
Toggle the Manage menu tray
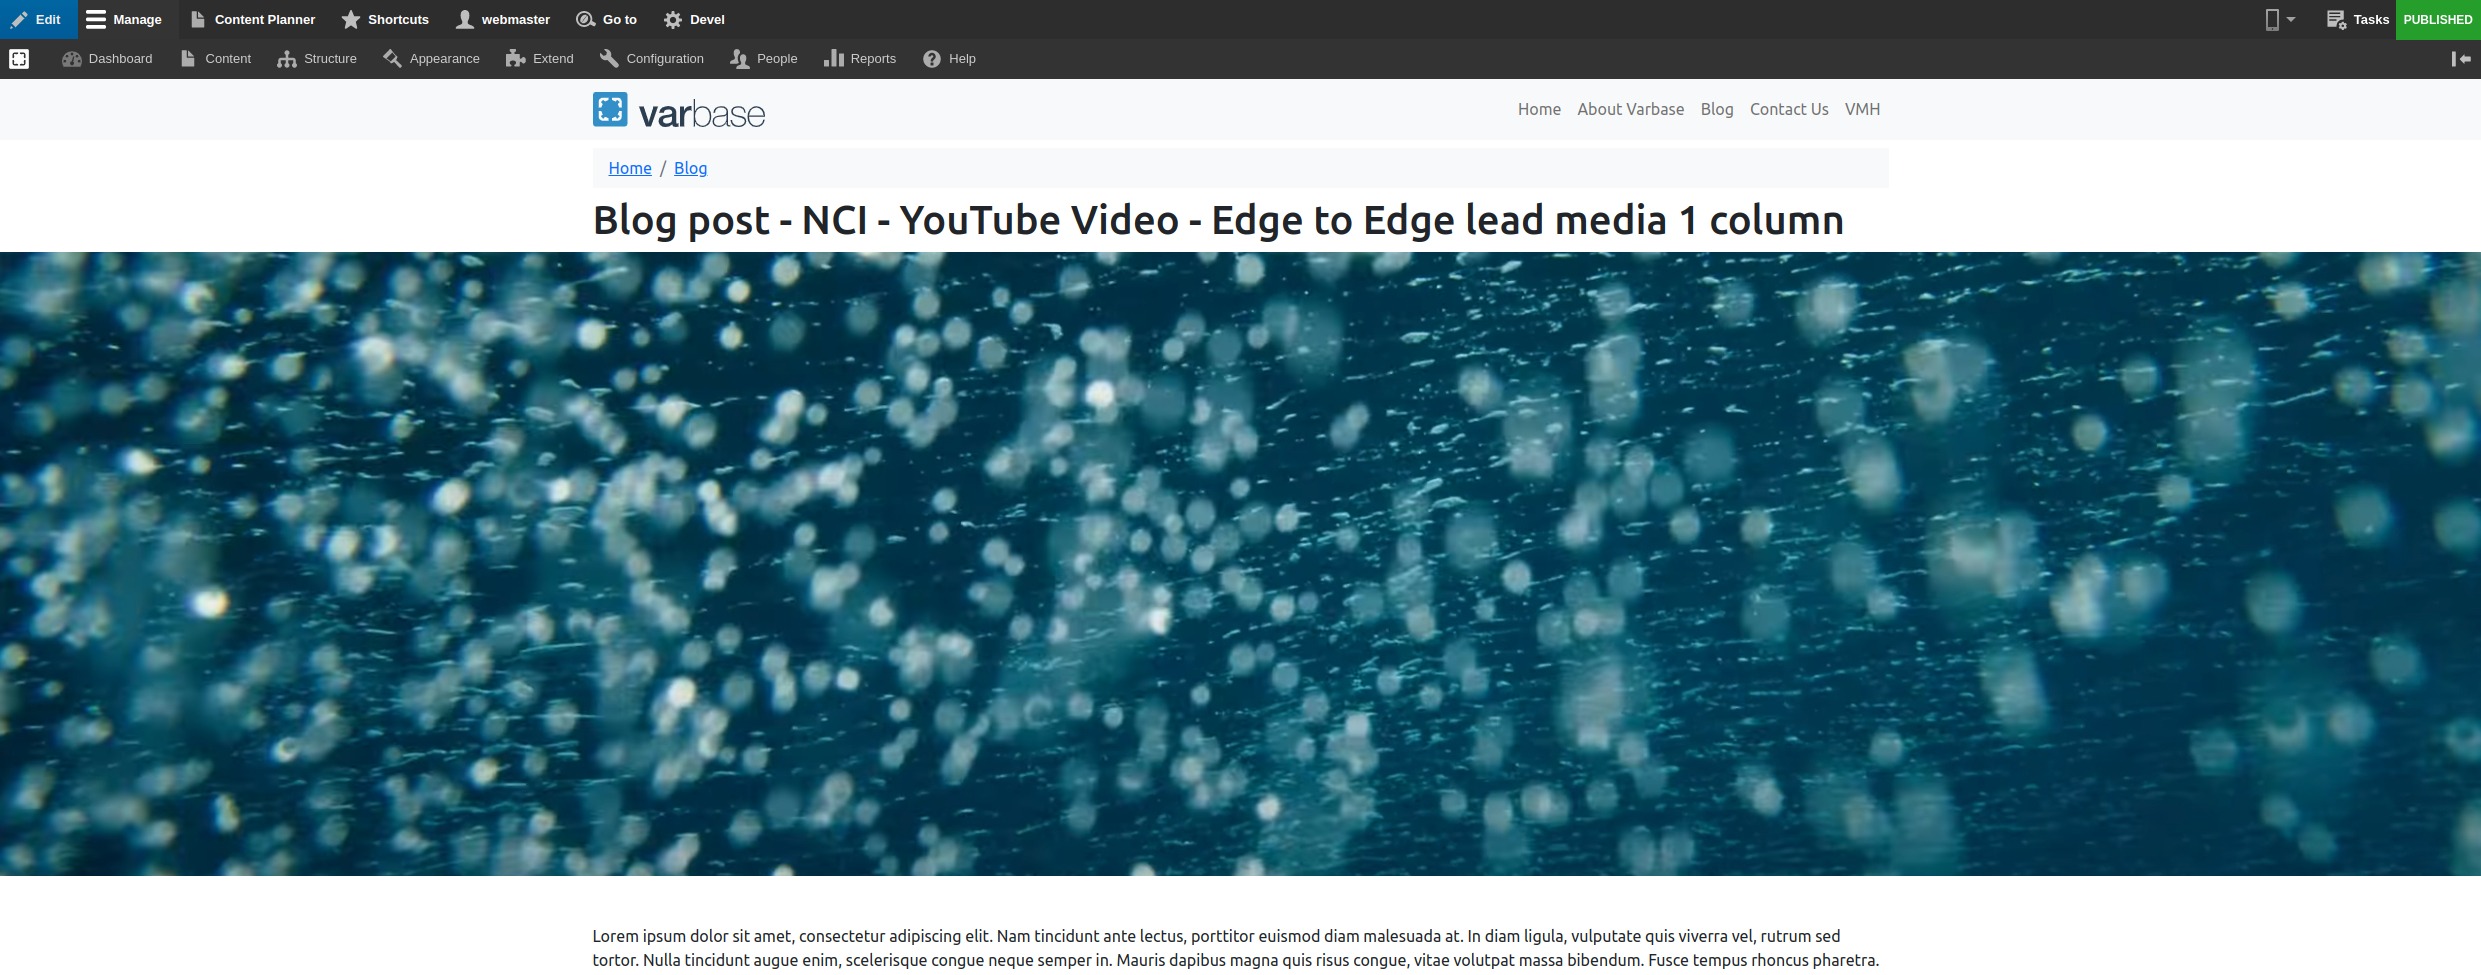[124, 19]
